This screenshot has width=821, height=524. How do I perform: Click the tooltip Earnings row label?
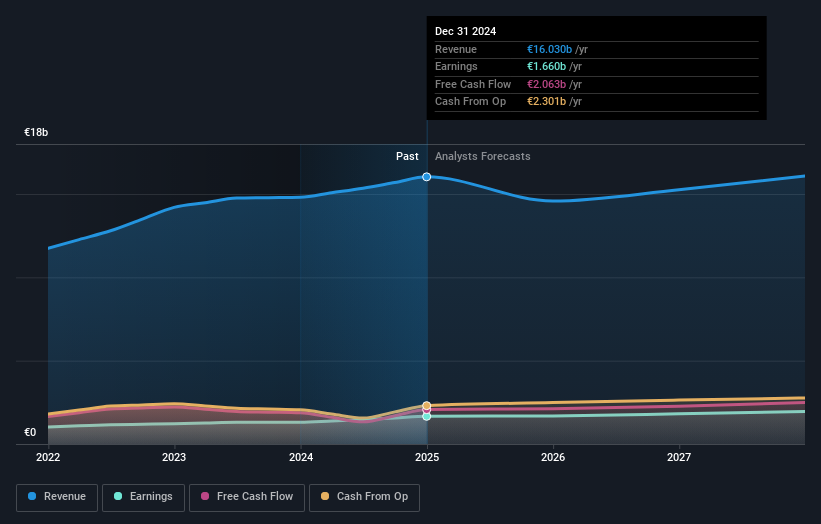tap(456, 66)
